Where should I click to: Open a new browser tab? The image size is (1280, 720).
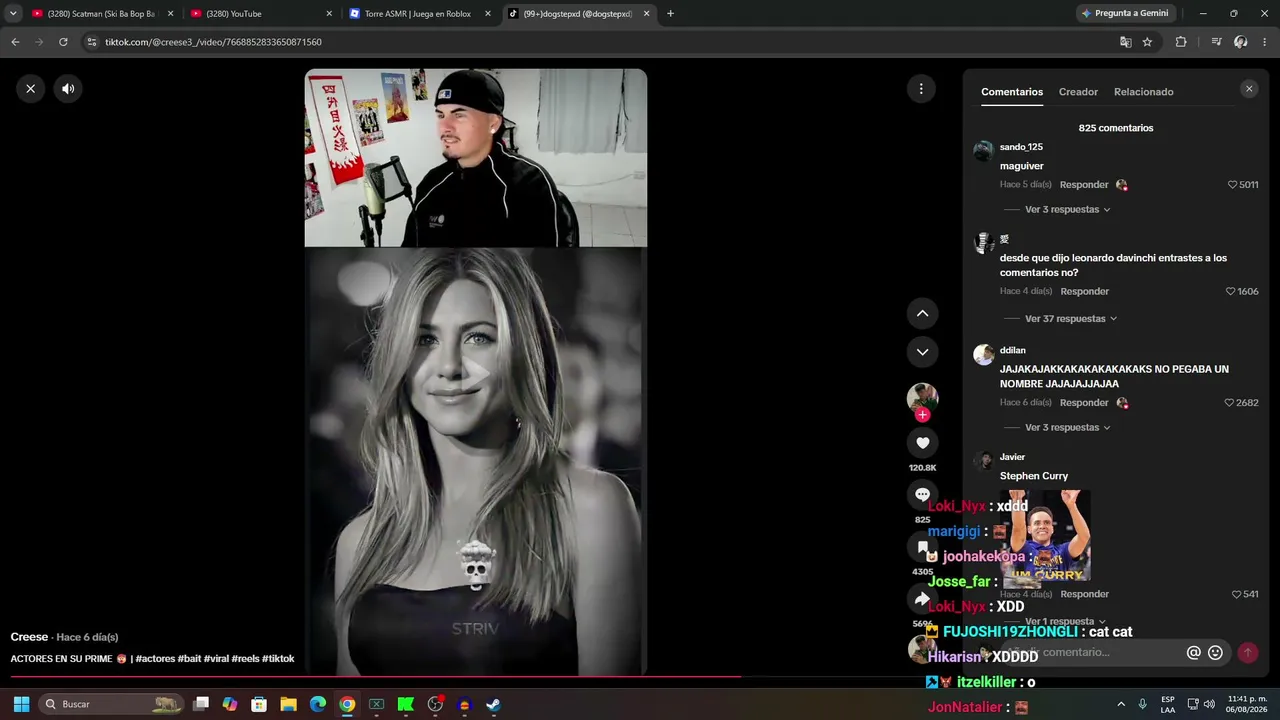click(x=670, y=14)
